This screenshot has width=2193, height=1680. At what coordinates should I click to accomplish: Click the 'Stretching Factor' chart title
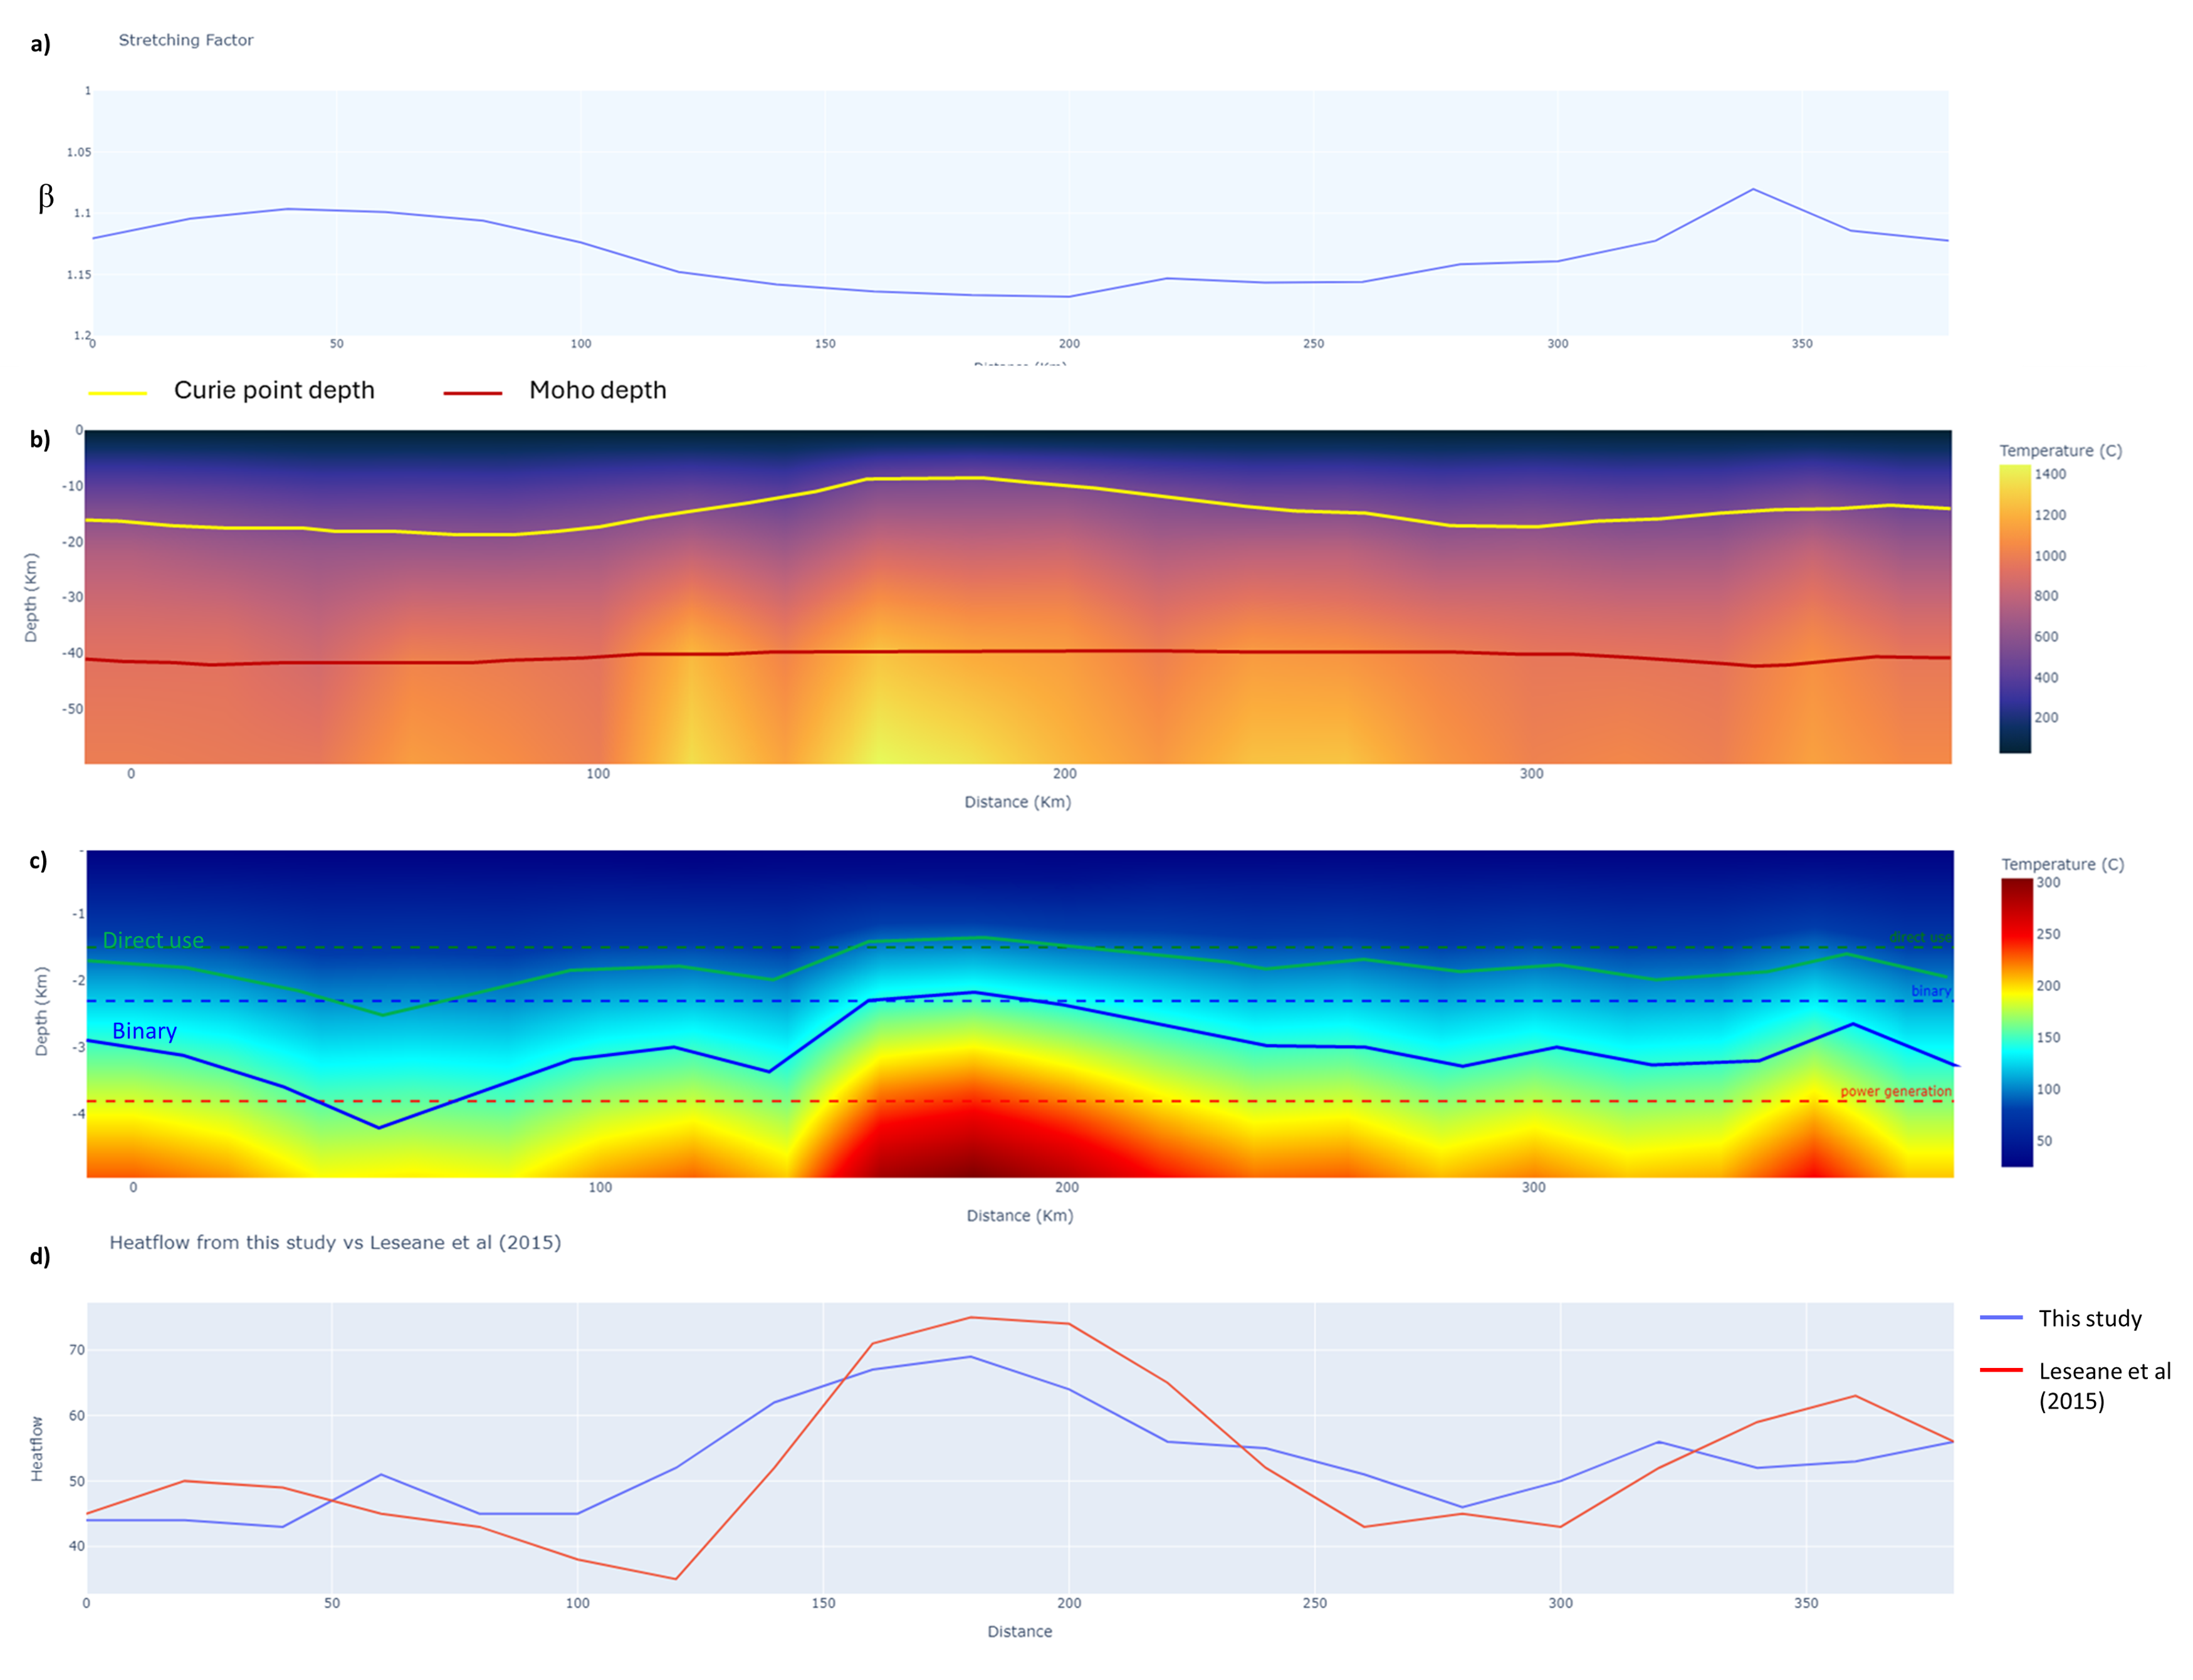click(186, 40)
